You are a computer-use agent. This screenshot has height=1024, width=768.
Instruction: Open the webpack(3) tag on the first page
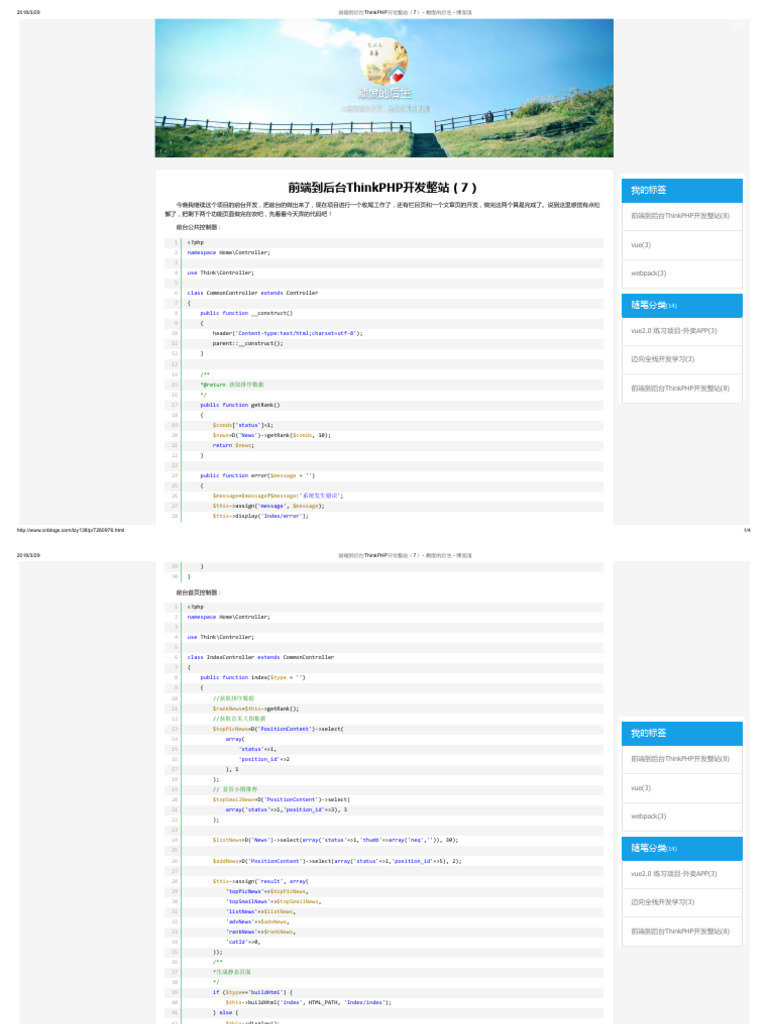648,273
